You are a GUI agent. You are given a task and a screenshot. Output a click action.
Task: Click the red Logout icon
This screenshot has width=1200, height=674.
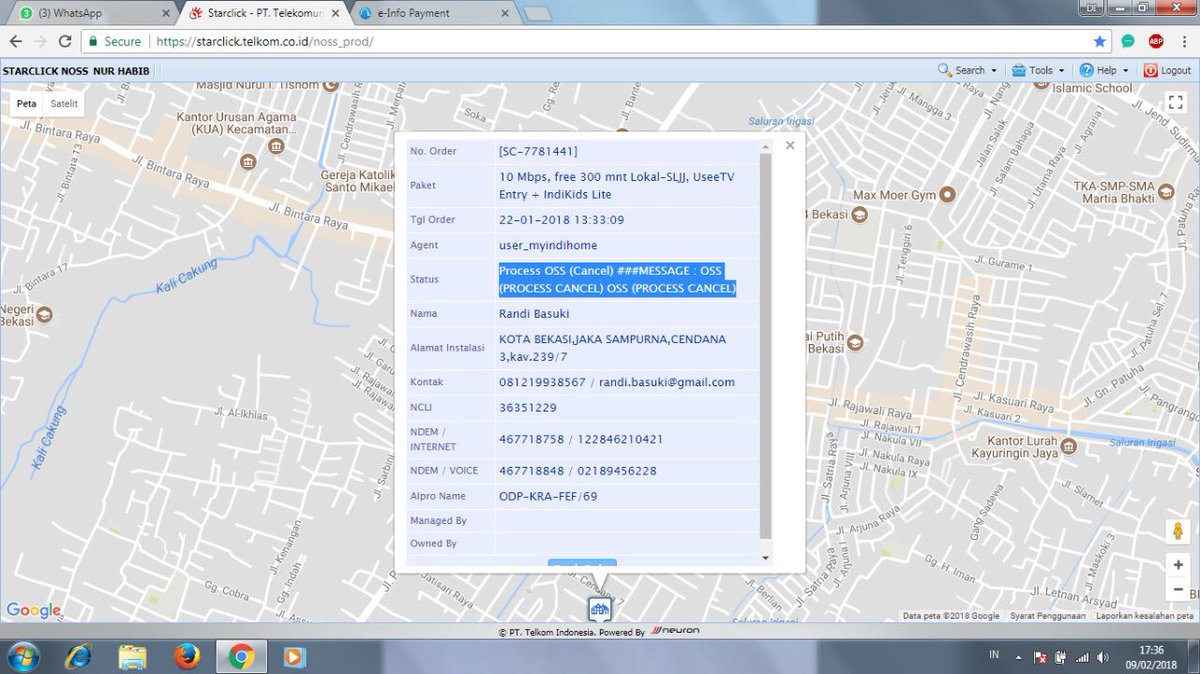click(x=1151, y=70)
